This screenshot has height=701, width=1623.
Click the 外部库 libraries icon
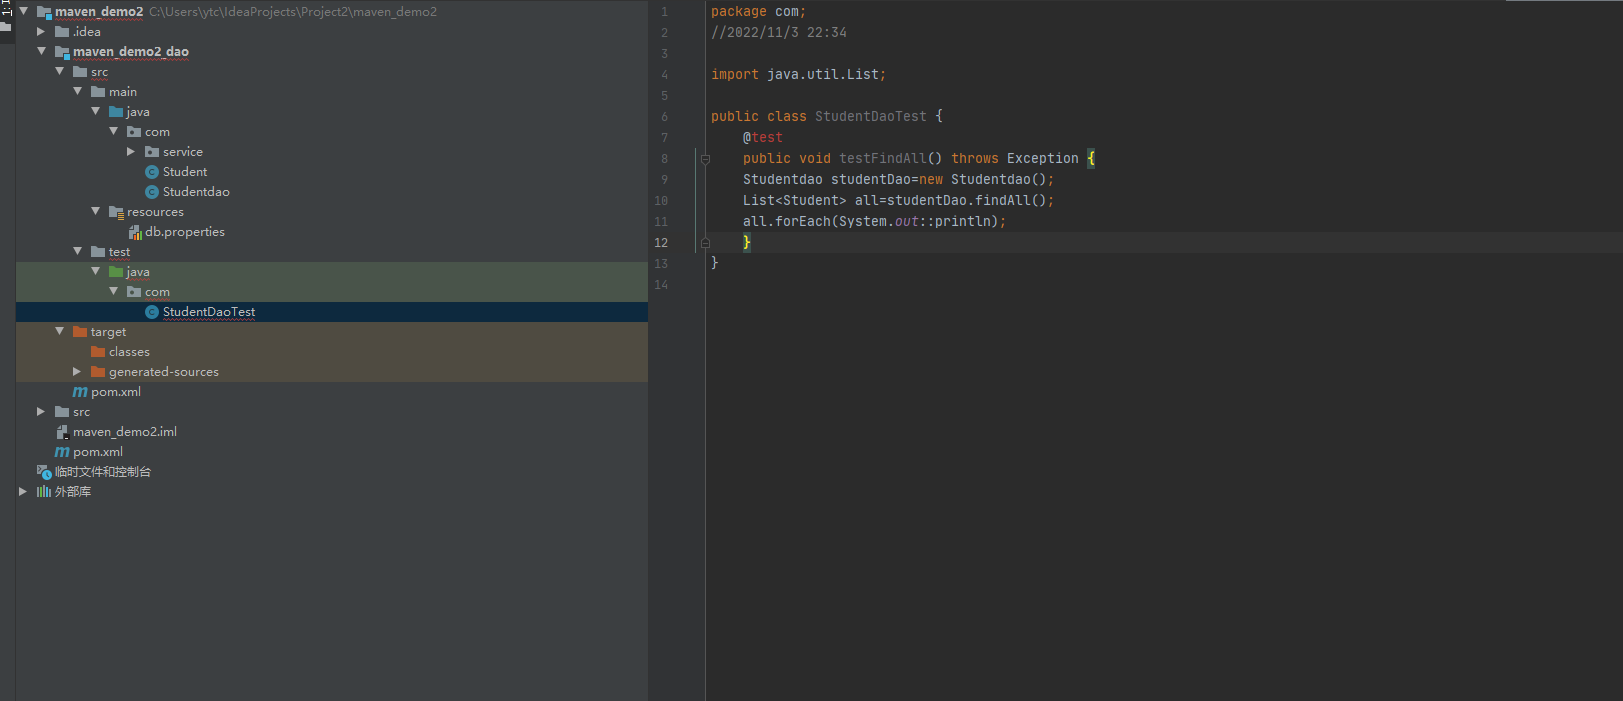(x=44, y=492)
